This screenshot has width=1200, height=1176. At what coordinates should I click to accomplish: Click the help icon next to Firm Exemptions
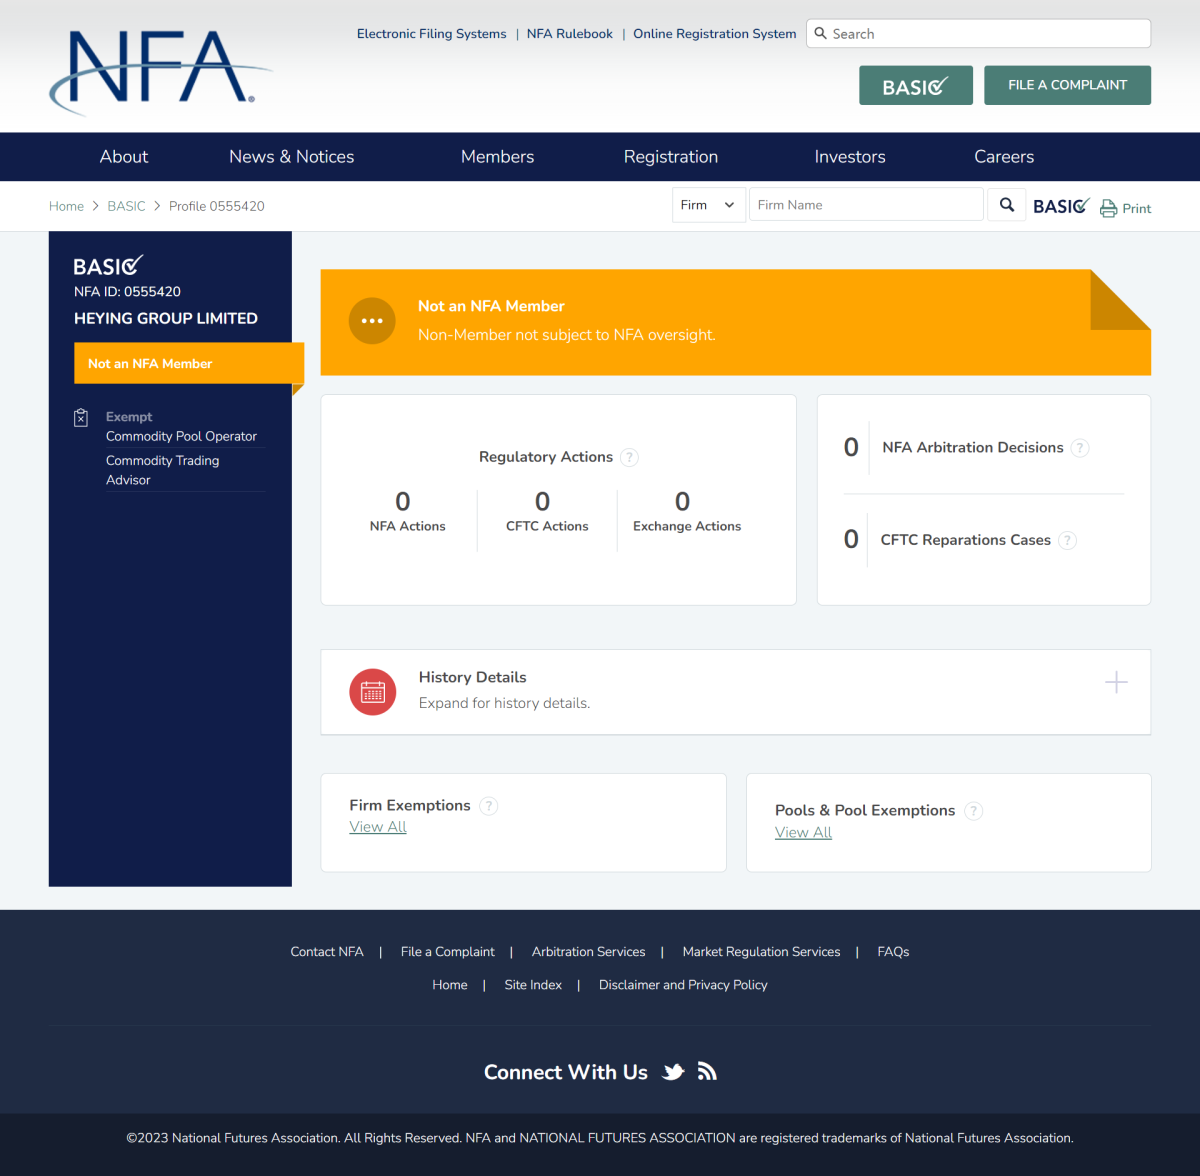point(488,805)
